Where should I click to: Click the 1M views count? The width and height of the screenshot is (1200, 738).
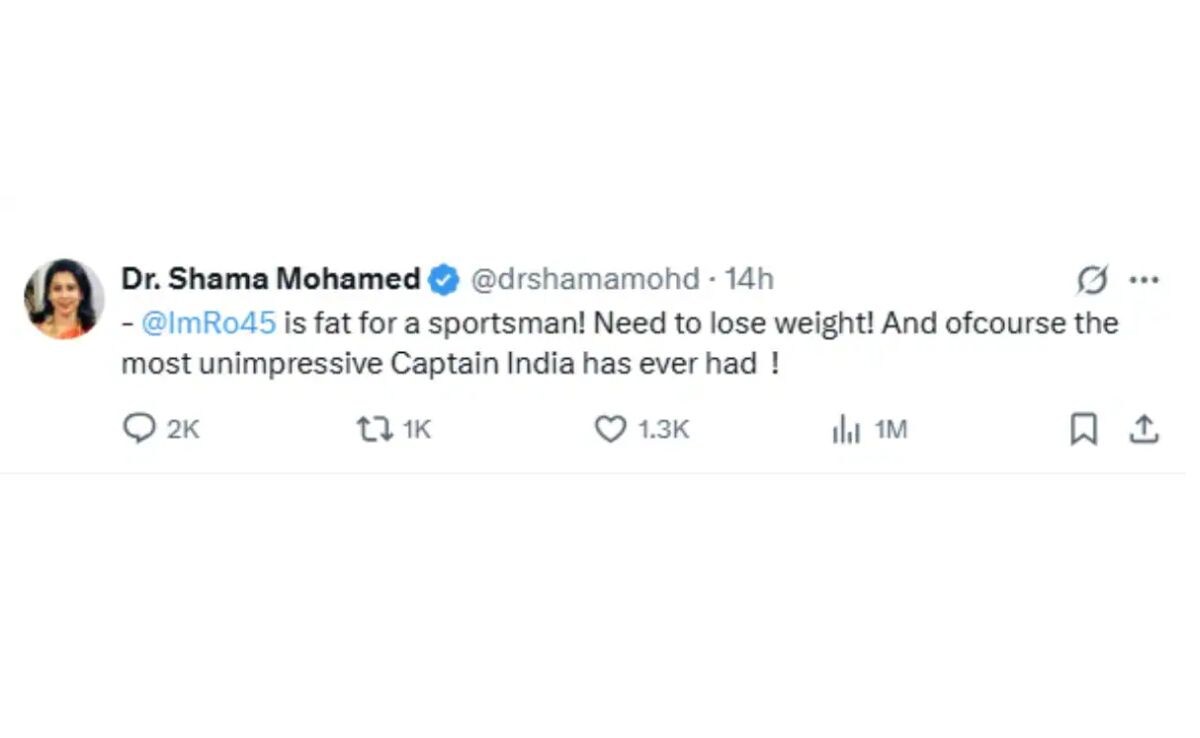[891, 430]
